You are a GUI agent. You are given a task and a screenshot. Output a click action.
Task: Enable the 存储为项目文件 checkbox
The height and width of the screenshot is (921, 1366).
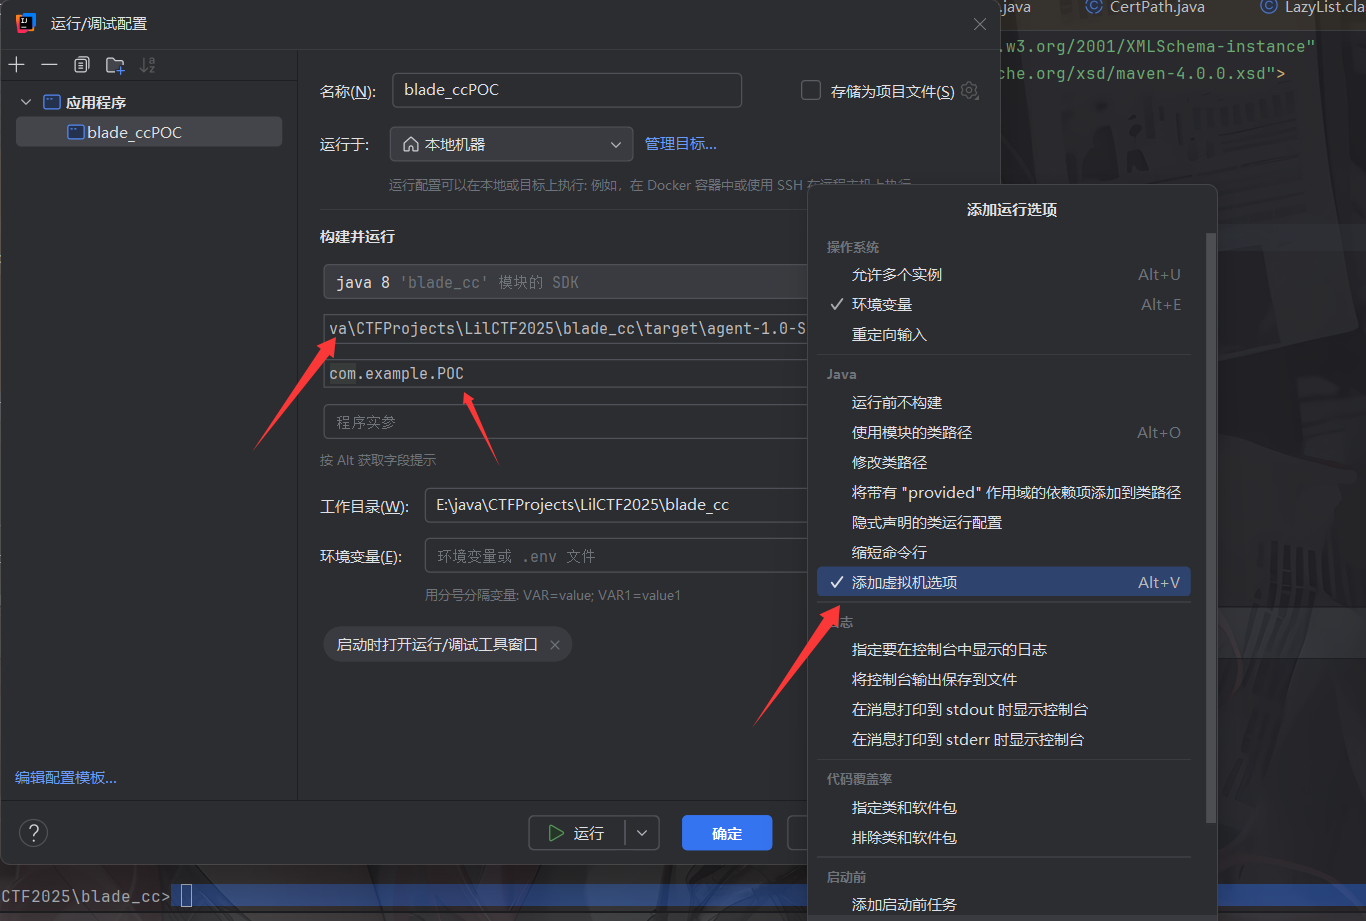point(811,91)
